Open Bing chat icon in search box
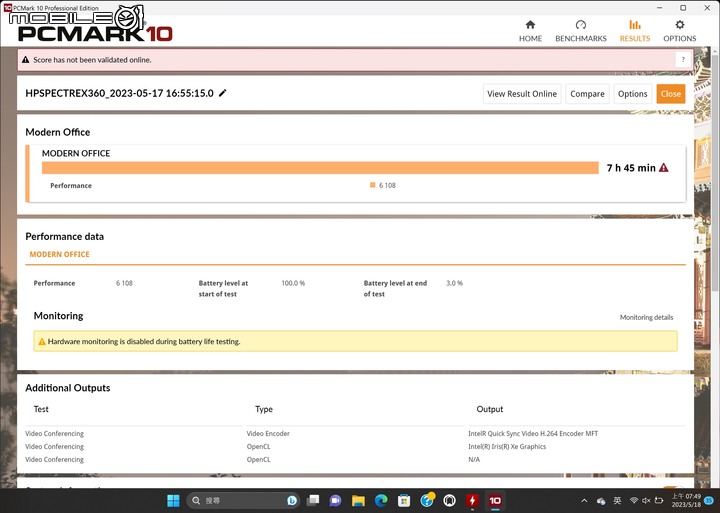The width and height of the screenshot is (720, 513). tap(292, 501)
